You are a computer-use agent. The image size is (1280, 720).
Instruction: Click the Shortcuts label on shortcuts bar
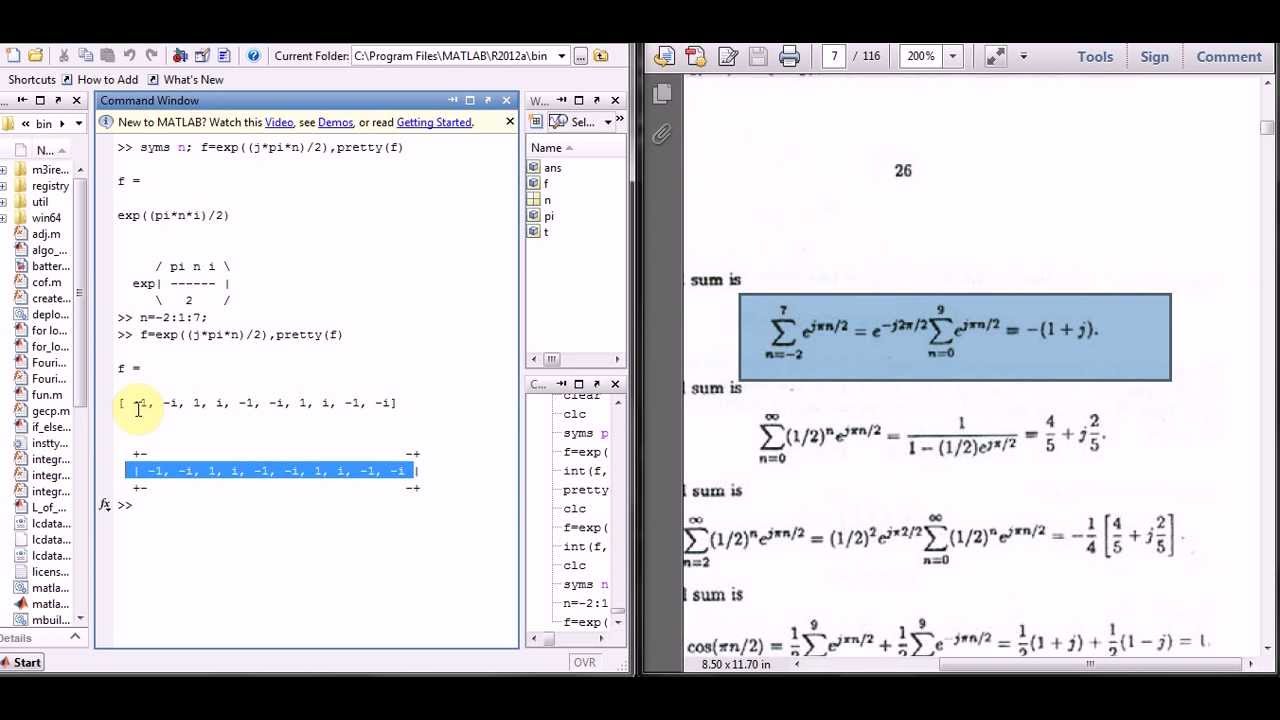(x=32, y=80)
